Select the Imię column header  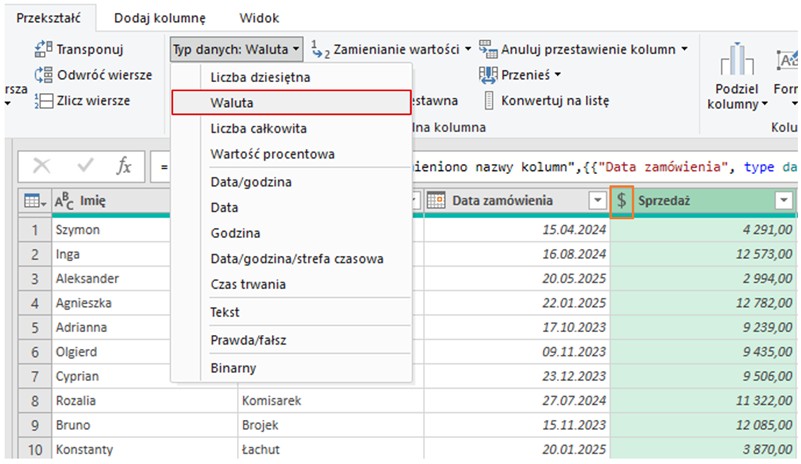coord(92,201)
